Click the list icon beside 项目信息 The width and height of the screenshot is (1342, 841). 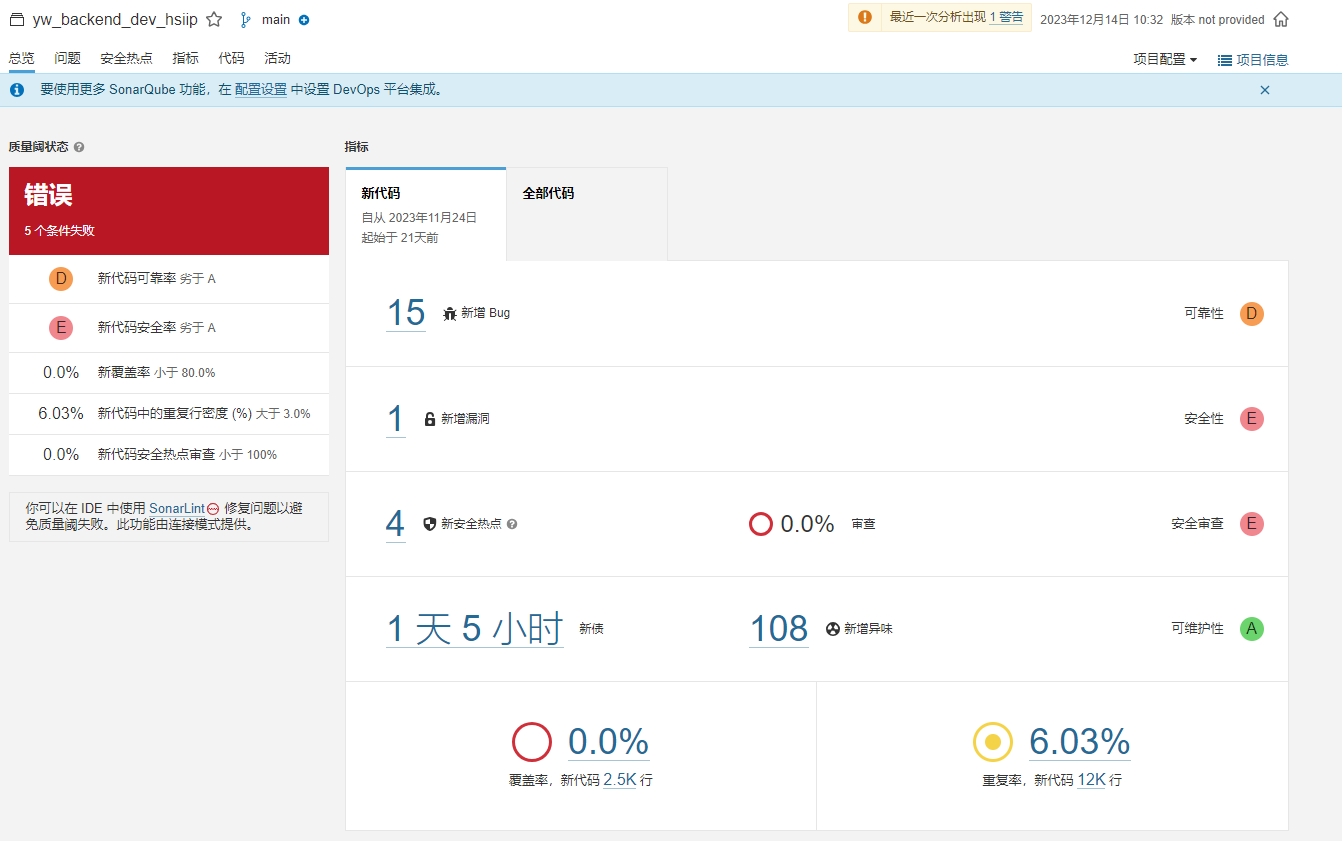pos(1224,60)
